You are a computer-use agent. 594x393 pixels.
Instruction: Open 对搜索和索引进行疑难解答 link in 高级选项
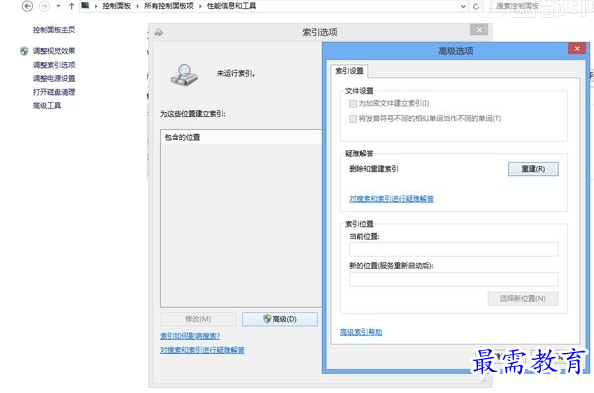point(391,199)
